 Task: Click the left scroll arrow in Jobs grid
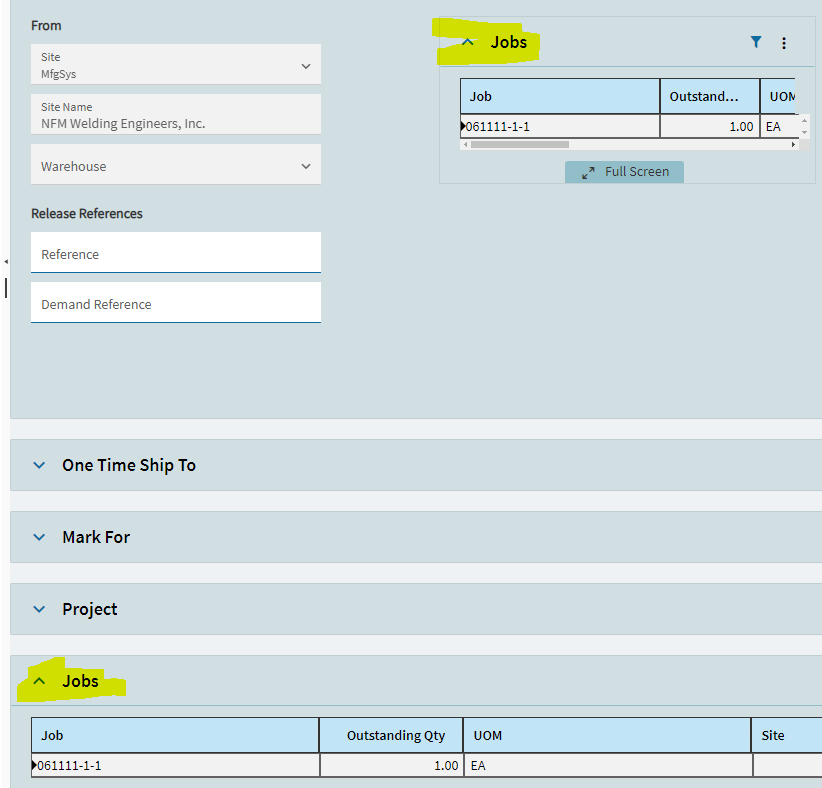pos(466,144)
